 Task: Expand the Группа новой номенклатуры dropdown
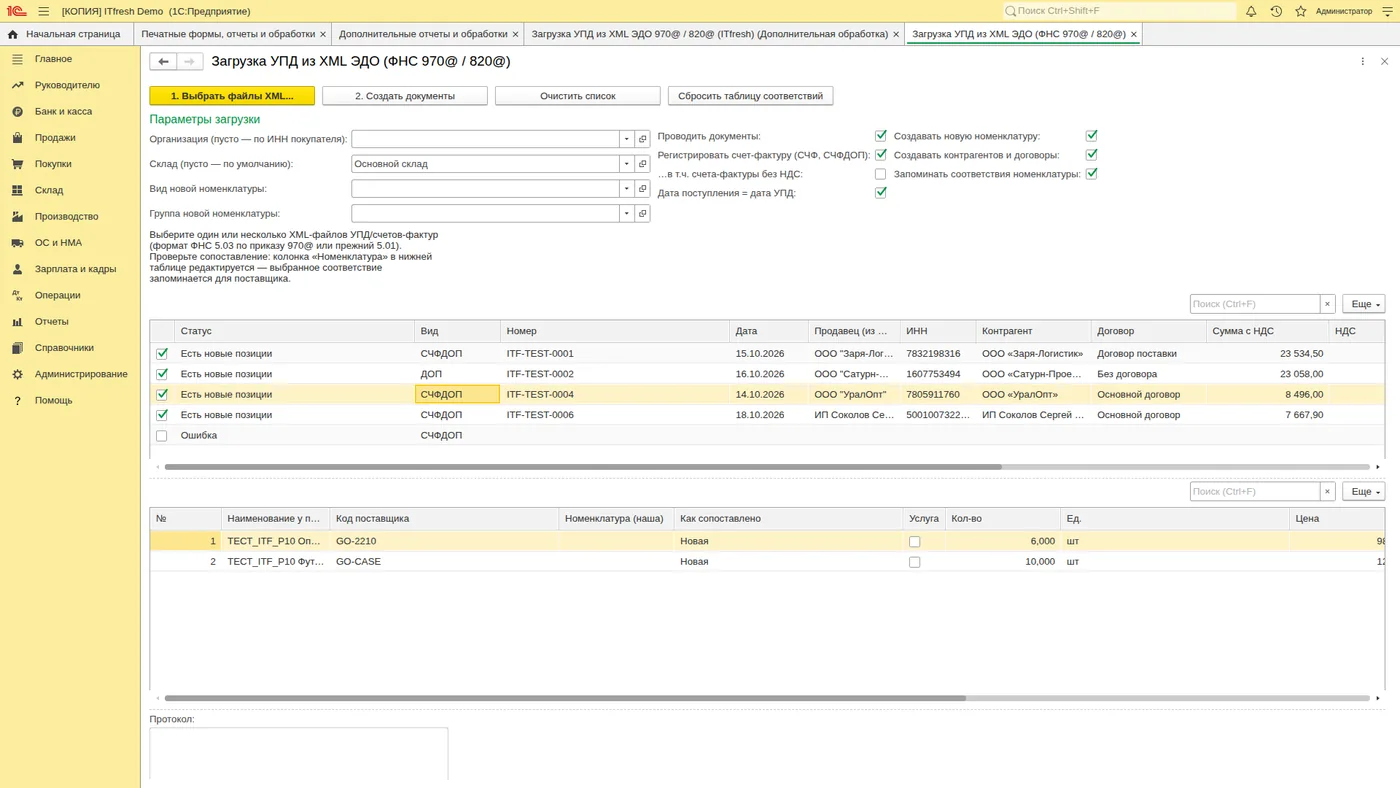(627, 213)
